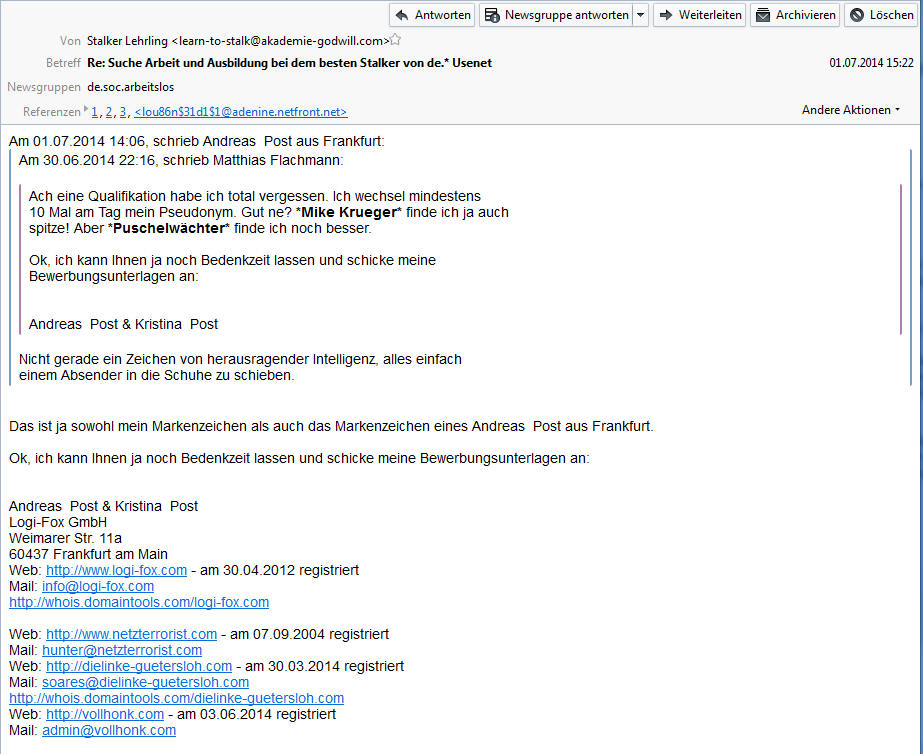Click bold text Puschelwächter in quote
The width and height of the screenshot is (923, 754).
[x=169, y=228]
